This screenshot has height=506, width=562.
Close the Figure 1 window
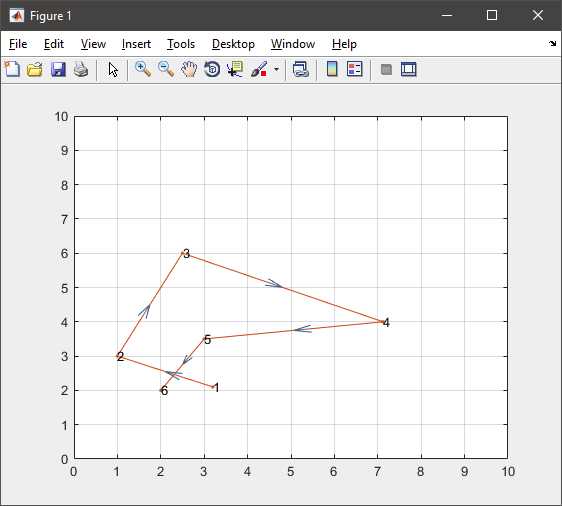click(538, 15)
